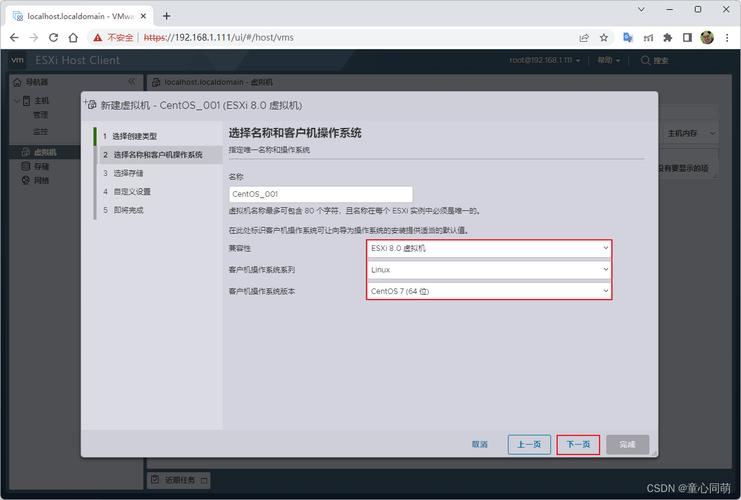The width and height of the screenshot is (741, 500).
Task: Toggle the browser side panel icon
Action: [x=687, y=37]
